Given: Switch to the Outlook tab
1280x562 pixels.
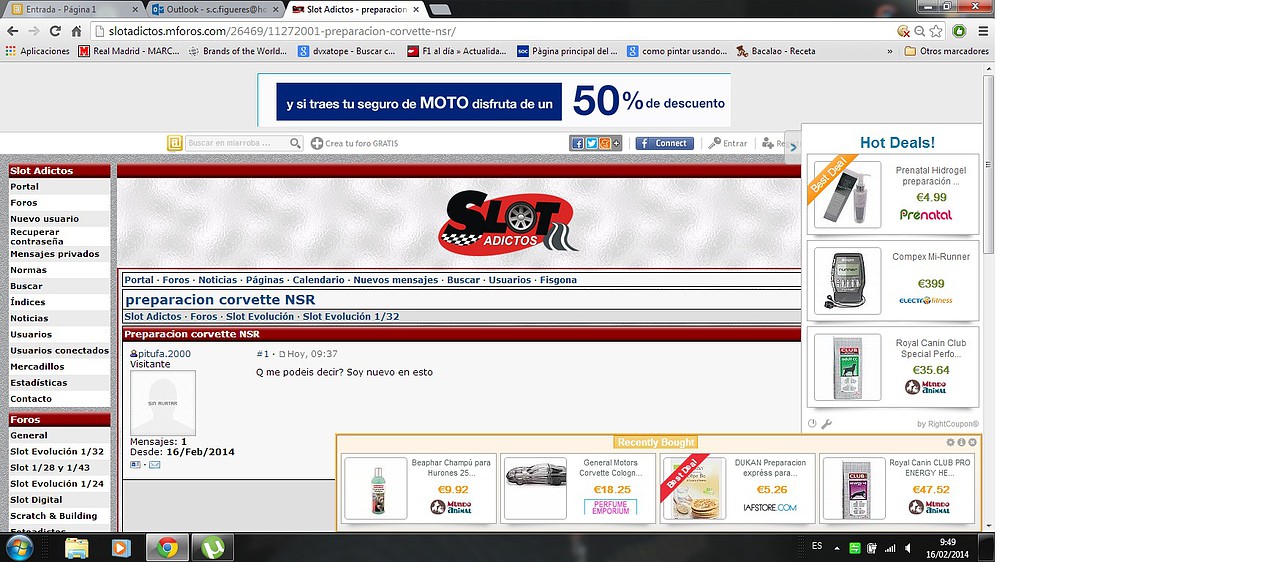Looking at the screenshot, I should tap(214, 9).
